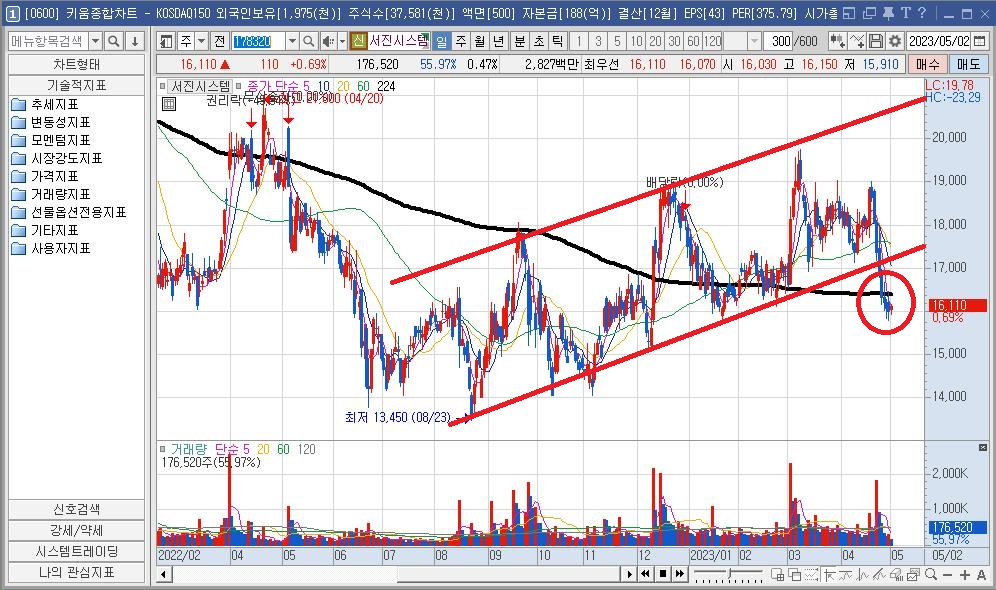This screenshot has height=590, width=996.
Task: Click the fast-forward playback button
Action: point(680,574)
